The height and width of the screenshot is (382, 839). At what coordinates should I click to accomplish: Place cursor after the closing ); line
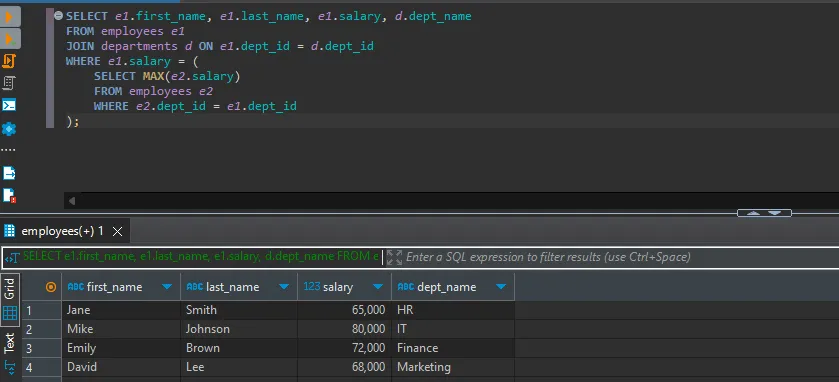click(80, 121)
